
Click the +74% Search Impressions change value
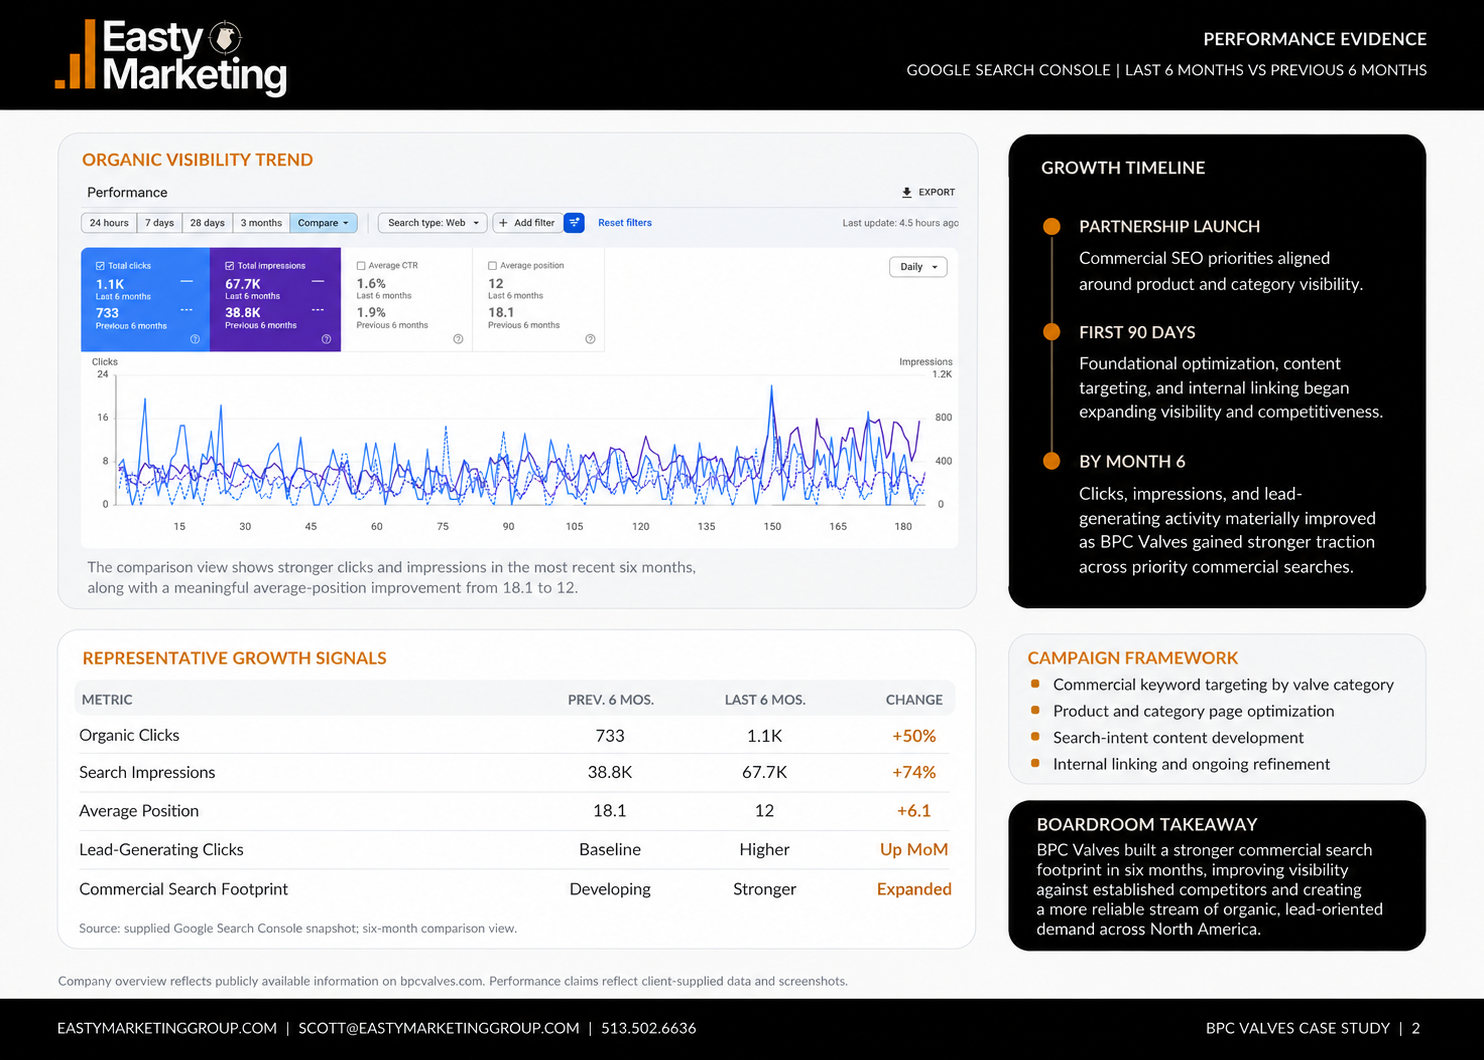coord(914,772)
